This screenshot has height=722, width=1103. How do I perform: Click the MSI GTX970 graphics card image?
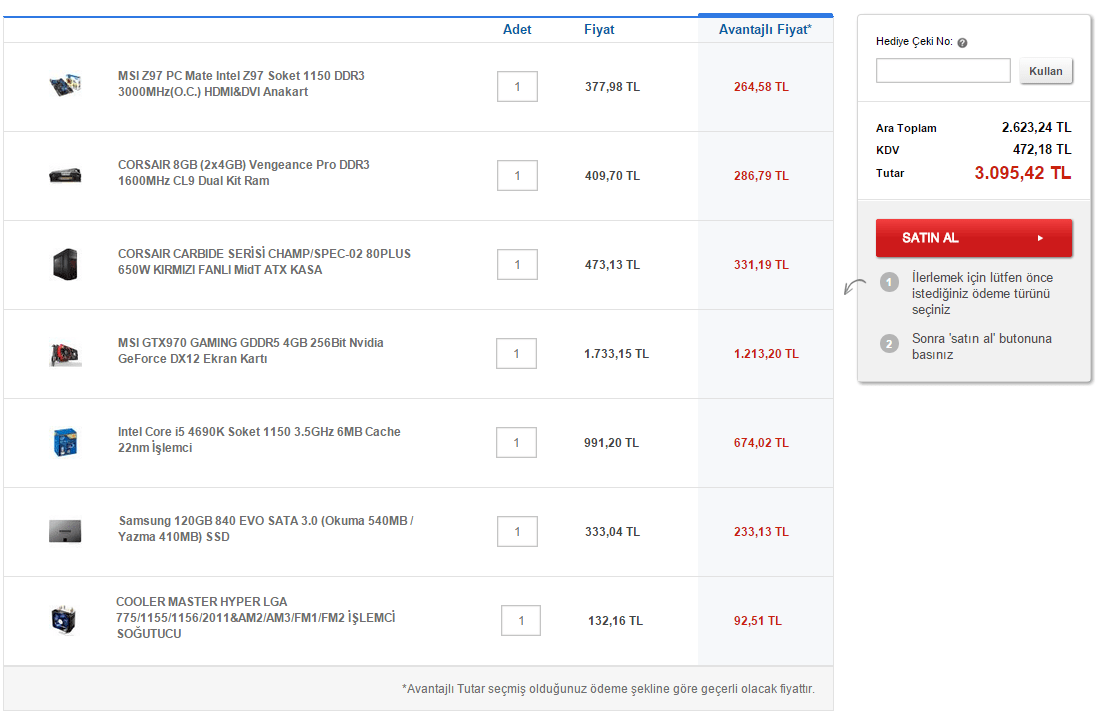coord(65,353)
